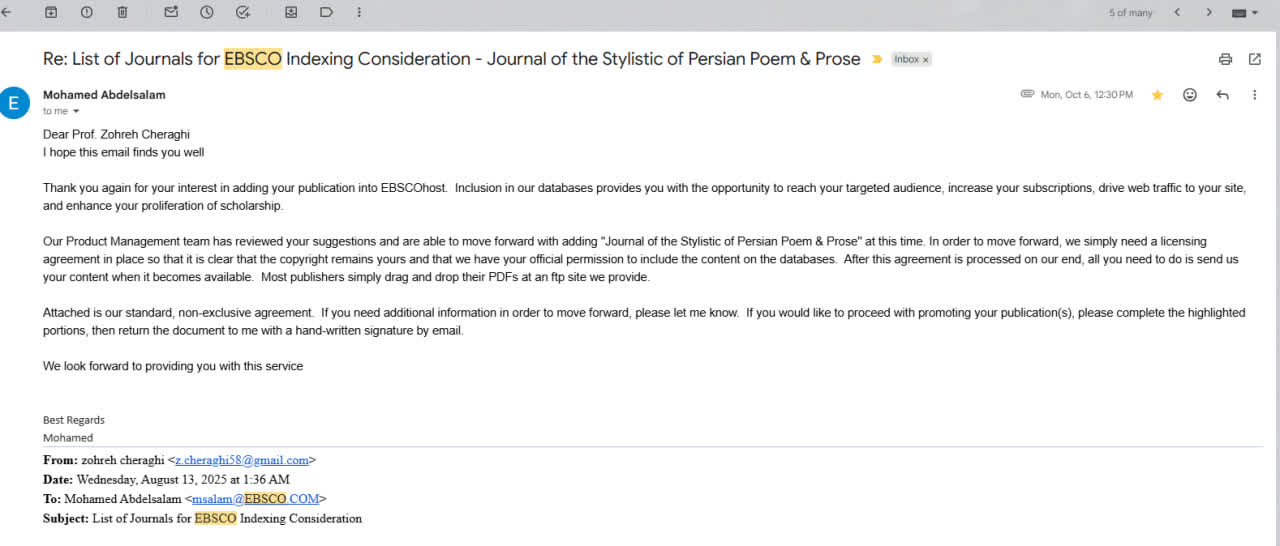Click the z.cheraghi58@gmail.com email link
This screenshot has width=1280, height=546.
242,460
